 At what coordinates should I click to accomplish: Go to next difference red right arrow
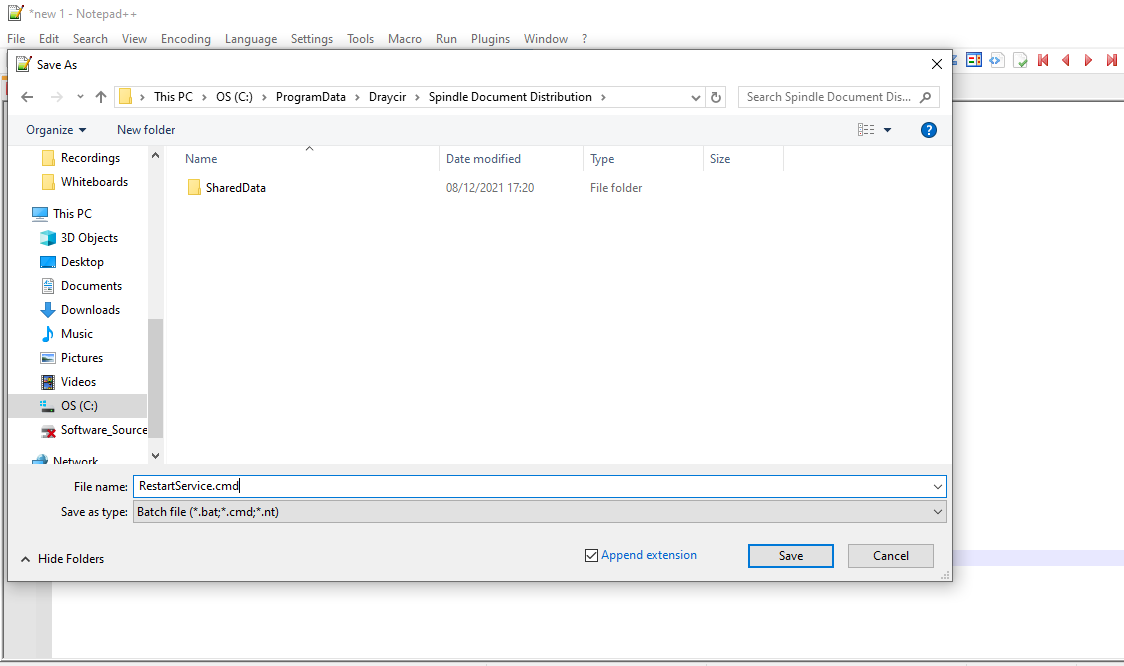[1088, 60]
